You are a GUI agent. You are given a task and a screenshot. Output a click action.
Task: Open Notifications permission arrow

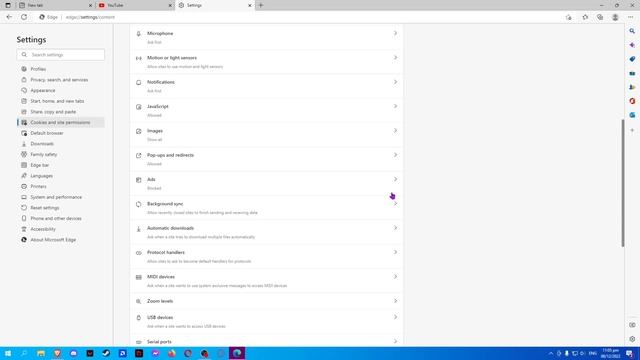395,82
